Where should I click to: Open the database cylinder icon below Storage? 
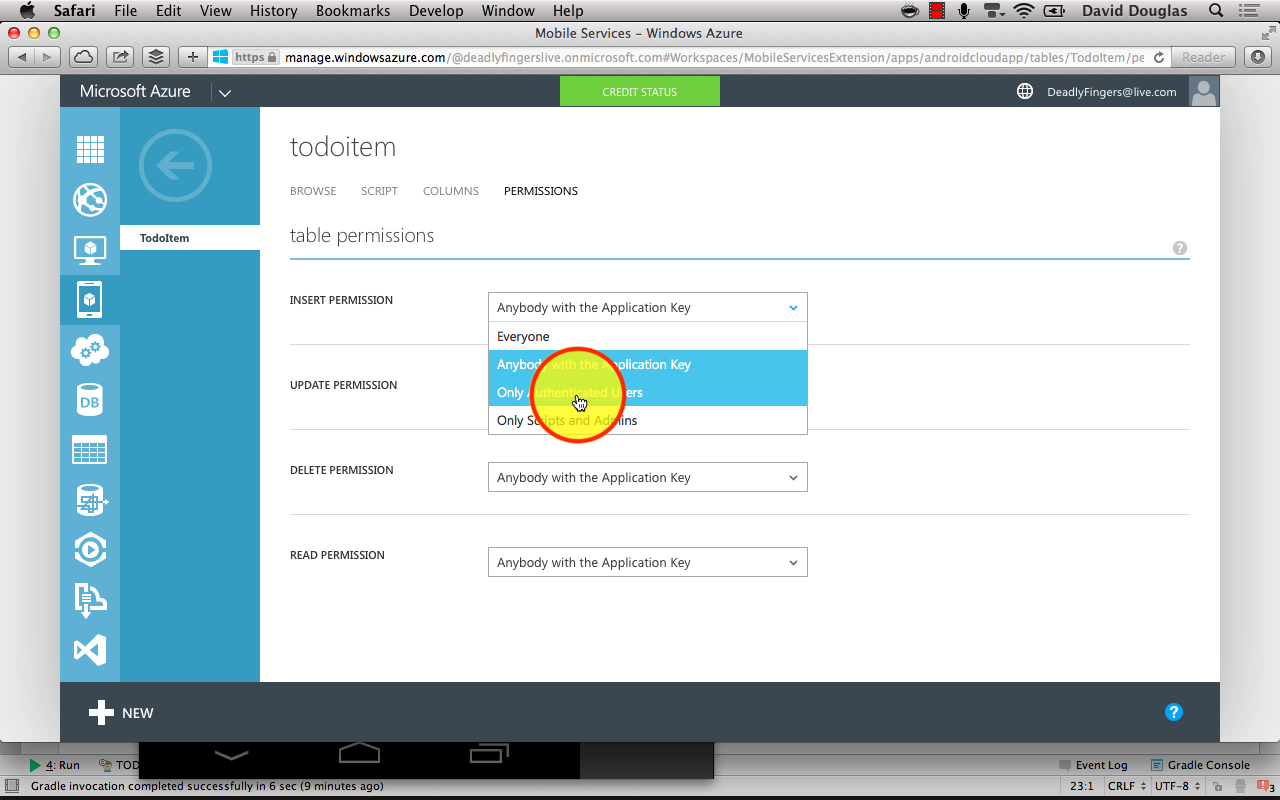point(90,500)
